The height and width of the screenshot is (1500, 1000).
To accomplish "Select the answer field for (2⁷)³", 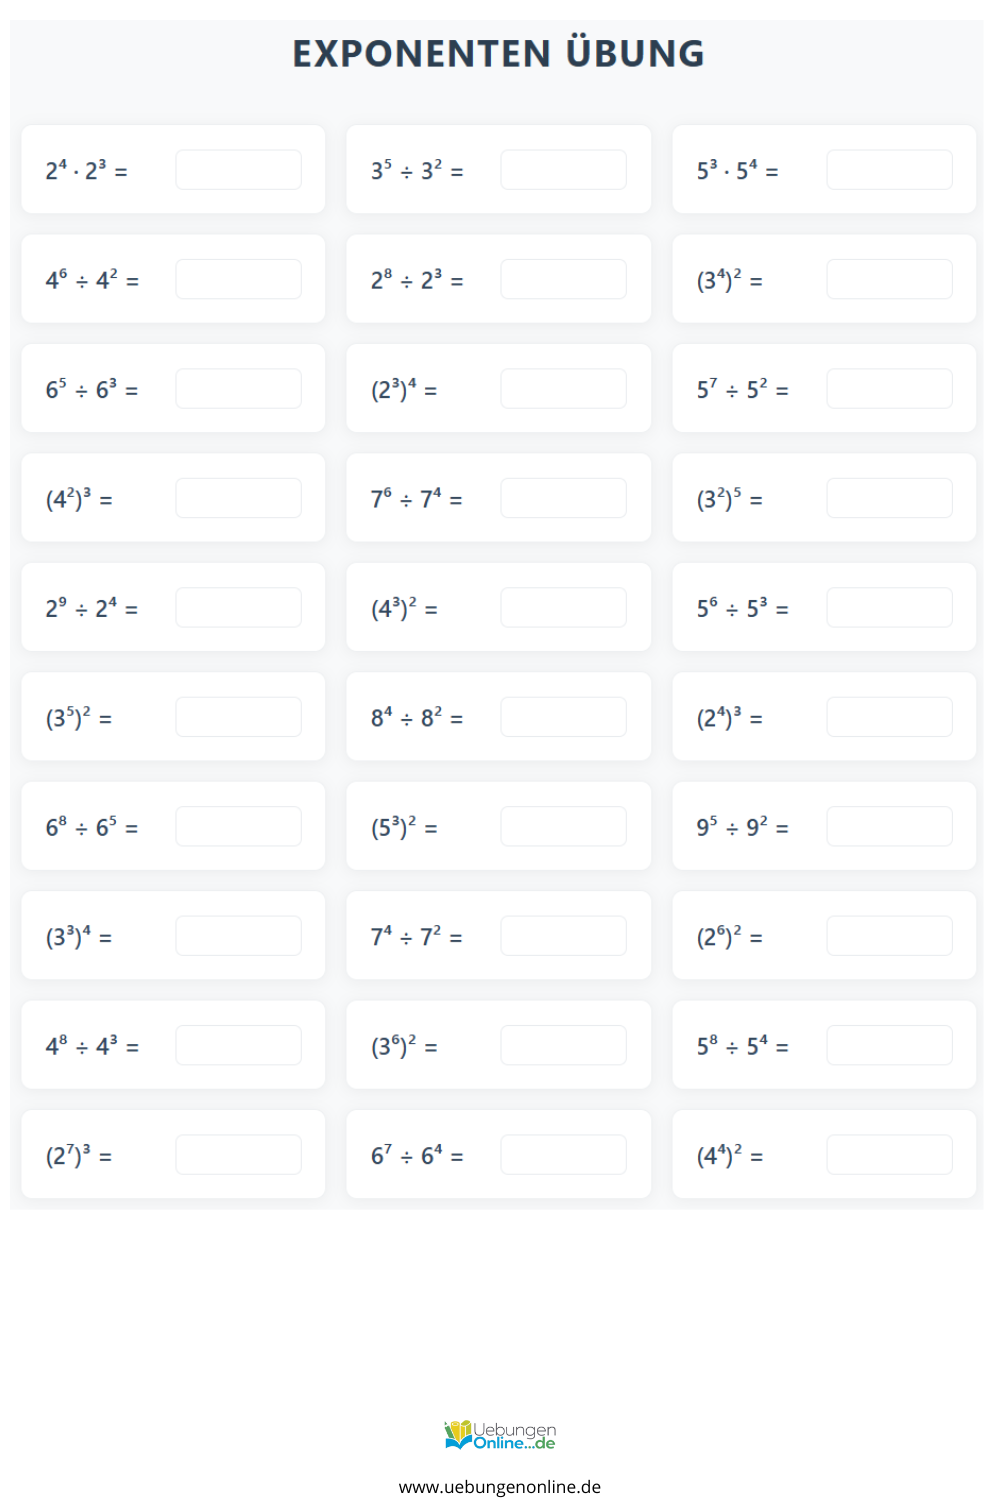I will point(238,1155).
